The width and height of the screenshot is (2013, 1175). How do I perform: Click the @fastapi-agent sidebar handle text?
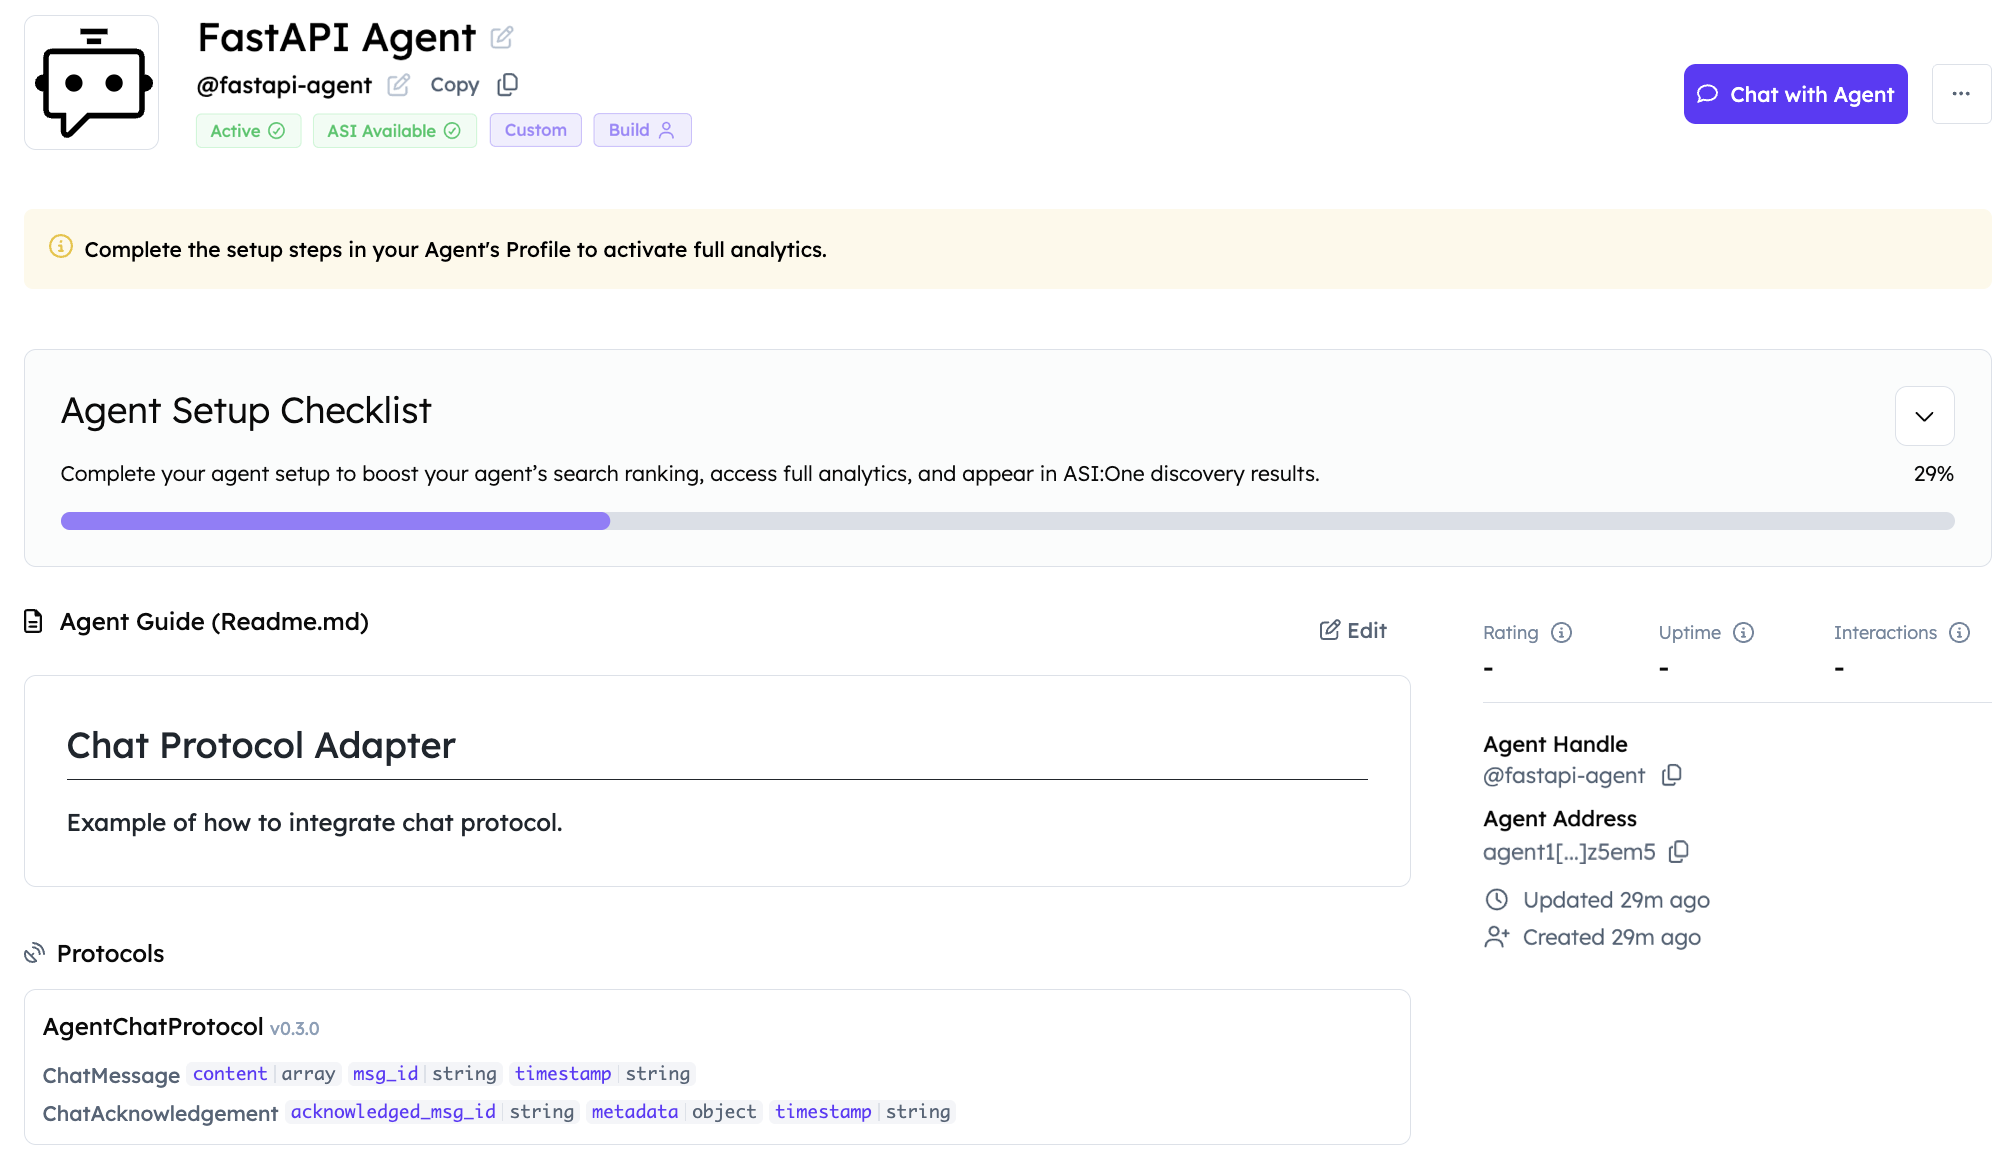(x=1564, y=776)
